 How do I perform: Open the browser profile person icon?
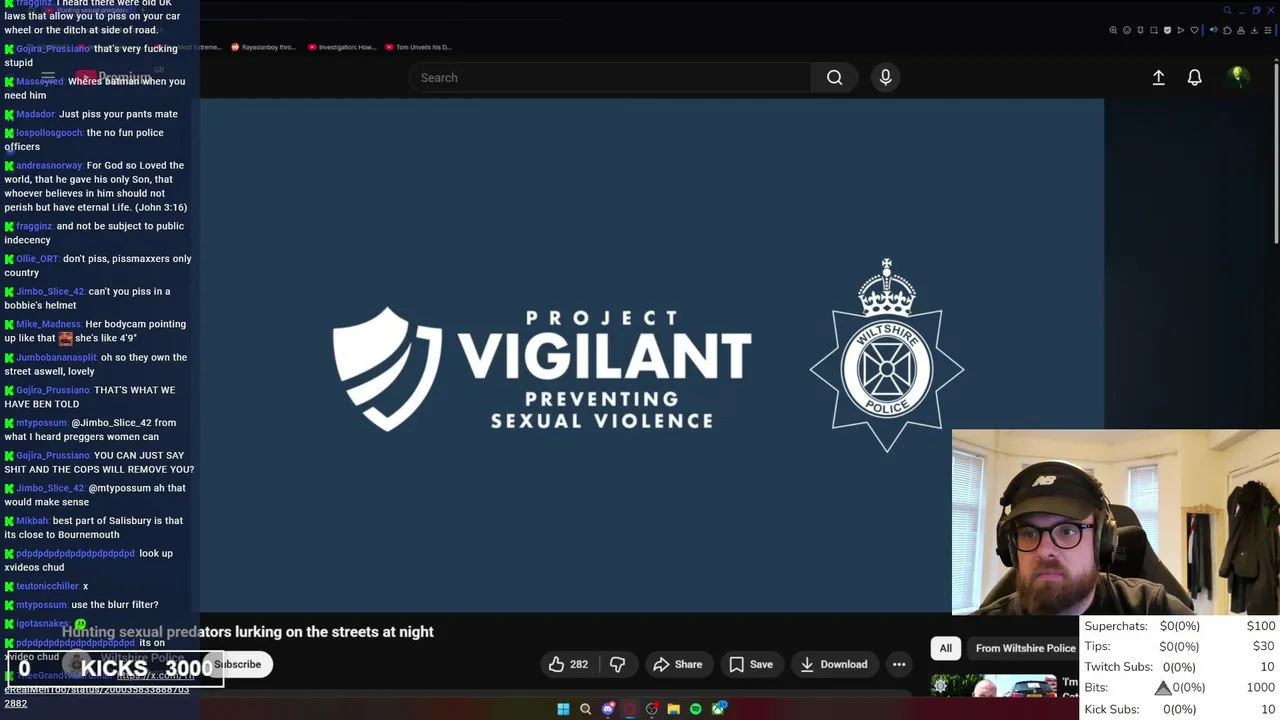(x=1241, y=30)
